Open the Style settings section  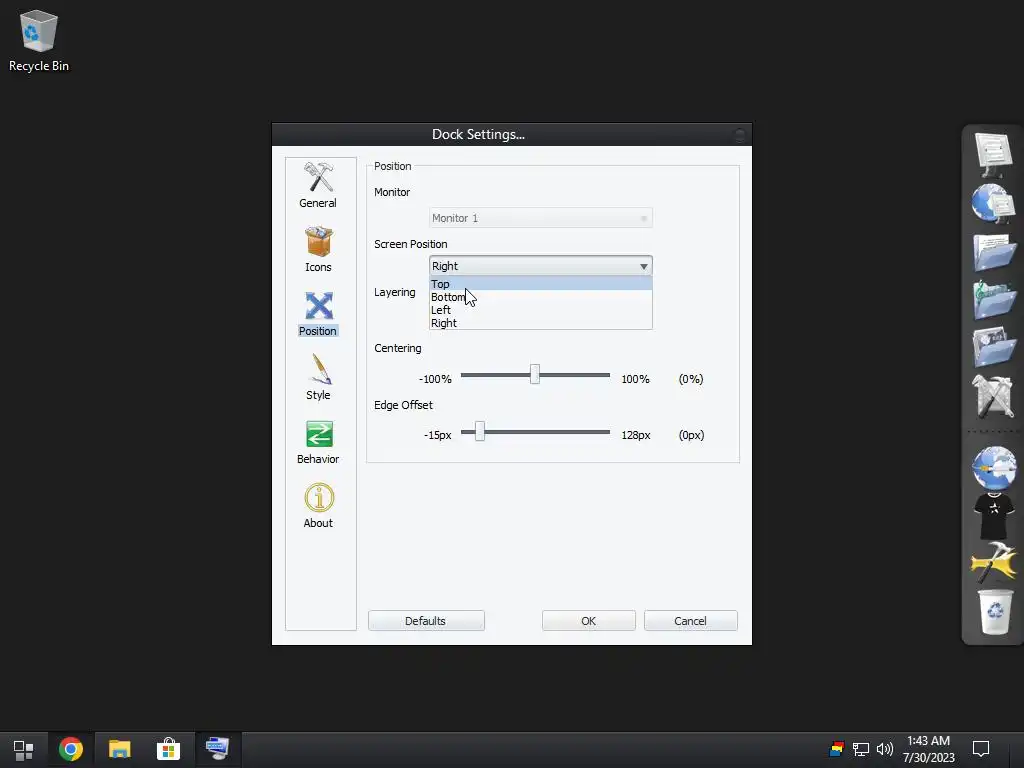[318, 377]
